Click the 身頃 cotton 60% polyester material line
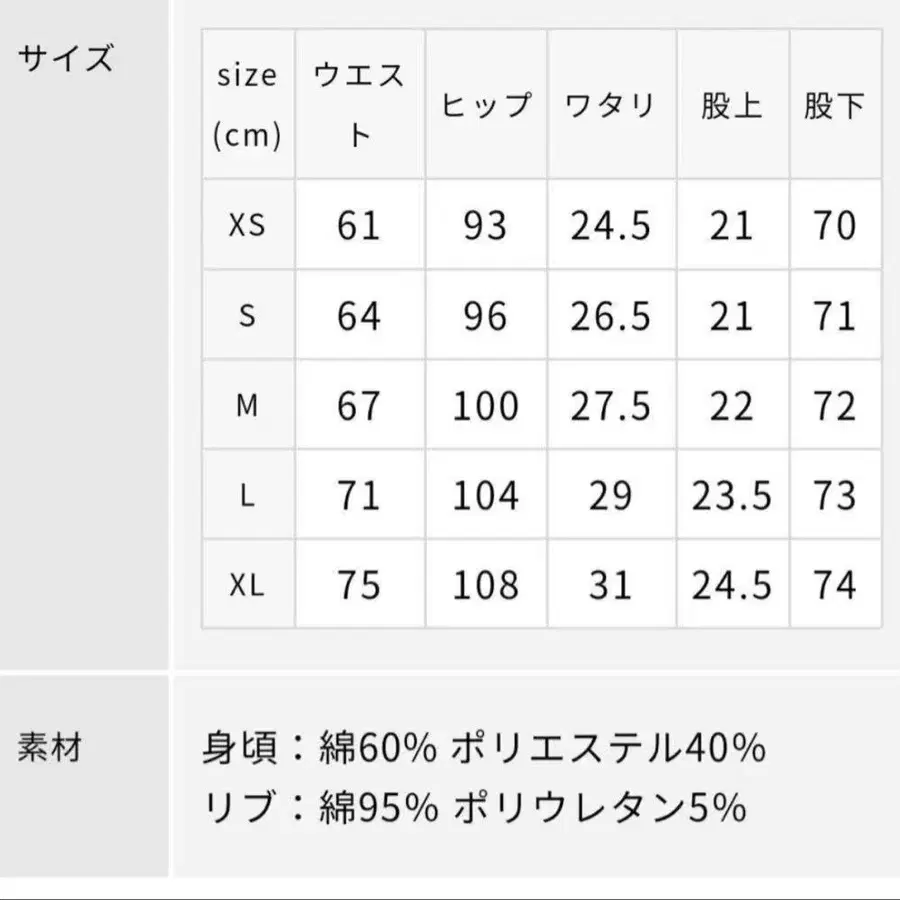This screenshot has width=900, height=900. 485,747
